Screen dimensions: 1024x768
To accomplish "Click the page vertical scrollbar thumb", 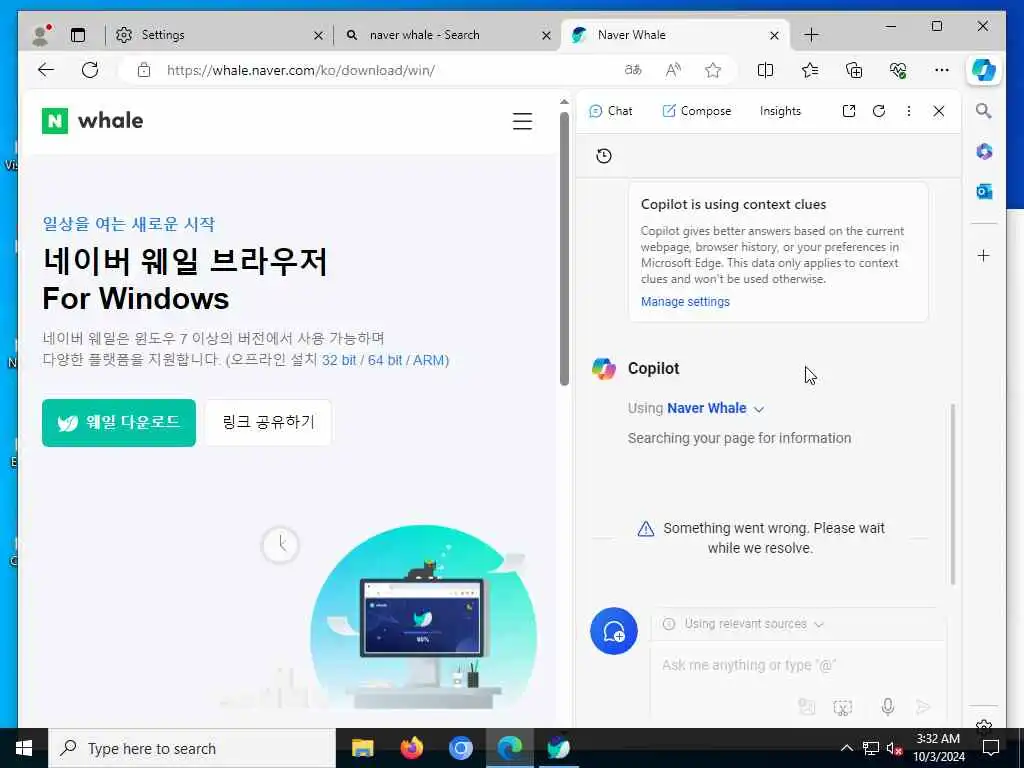I will (x=564, y=249).
